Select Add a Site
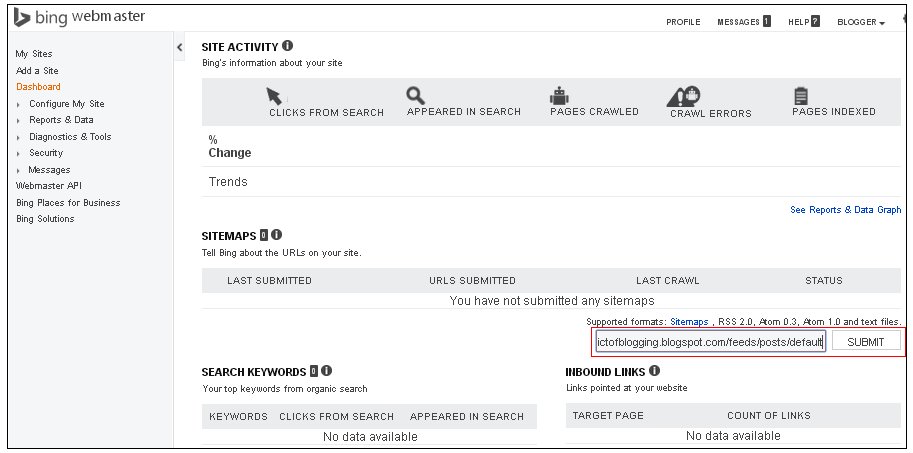Image resolution: width=913 pixels, height=453 pixels. [x=37, y=70]
